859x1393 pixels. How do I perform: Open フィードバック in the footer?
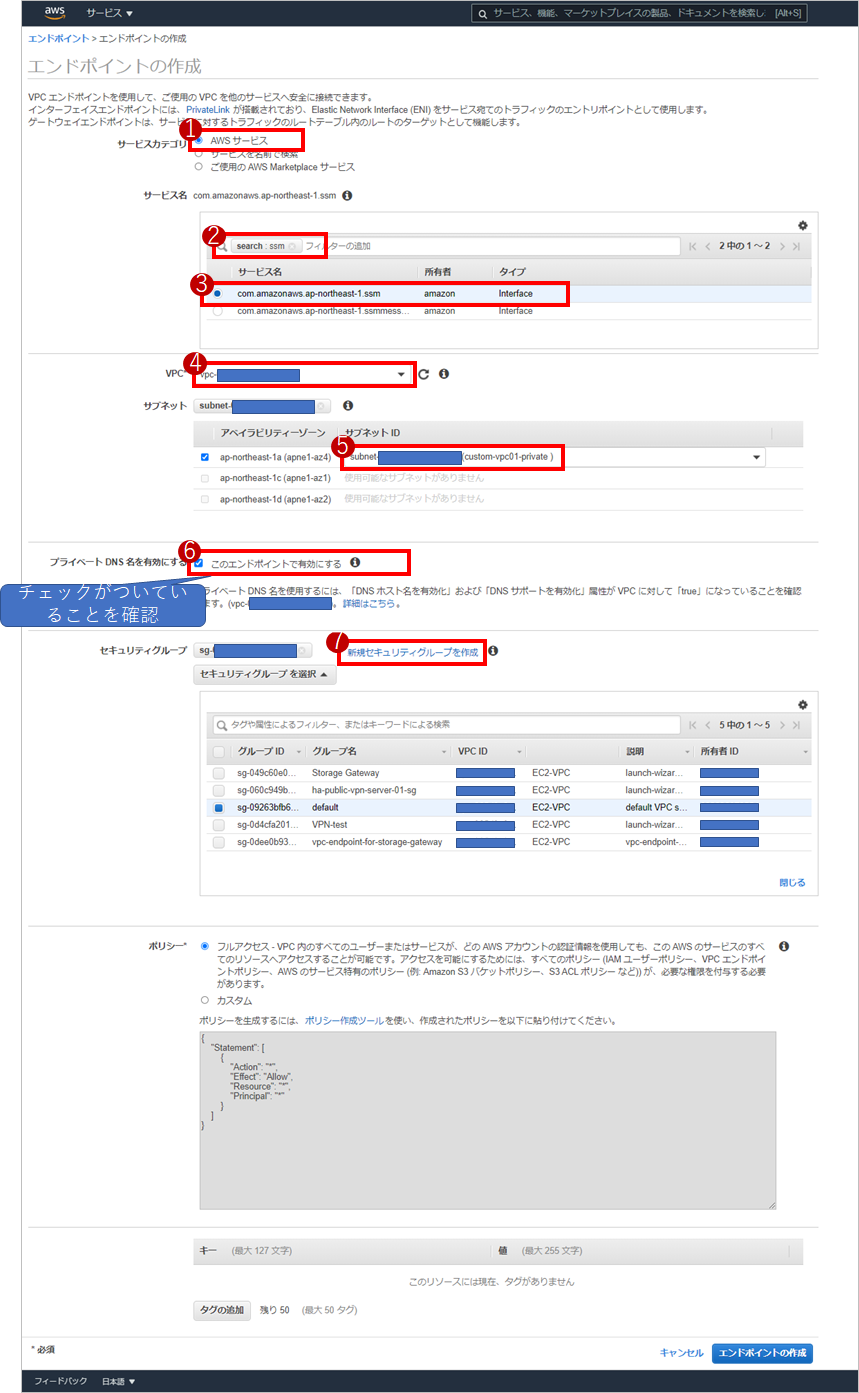(x=60, y=1381)
